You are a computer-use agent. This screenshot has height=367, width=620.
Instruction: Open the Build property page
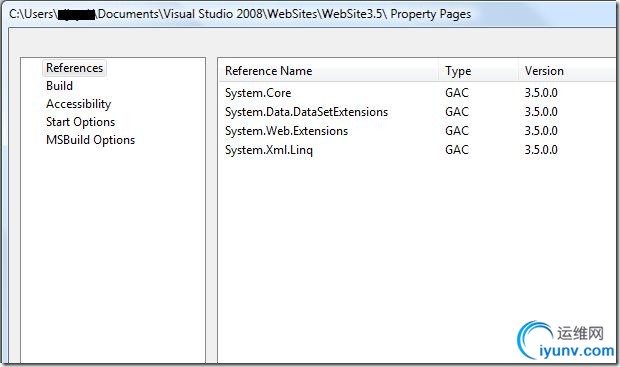59,86
